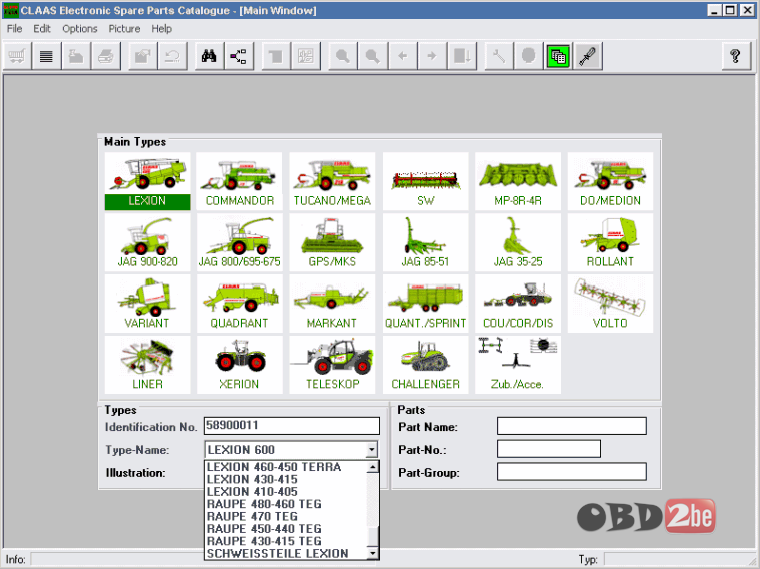Image resolution: width=760 pixels, height=569 pixels.
Task: Click the spark plug tool icon
Action: (x=588, y=56)
